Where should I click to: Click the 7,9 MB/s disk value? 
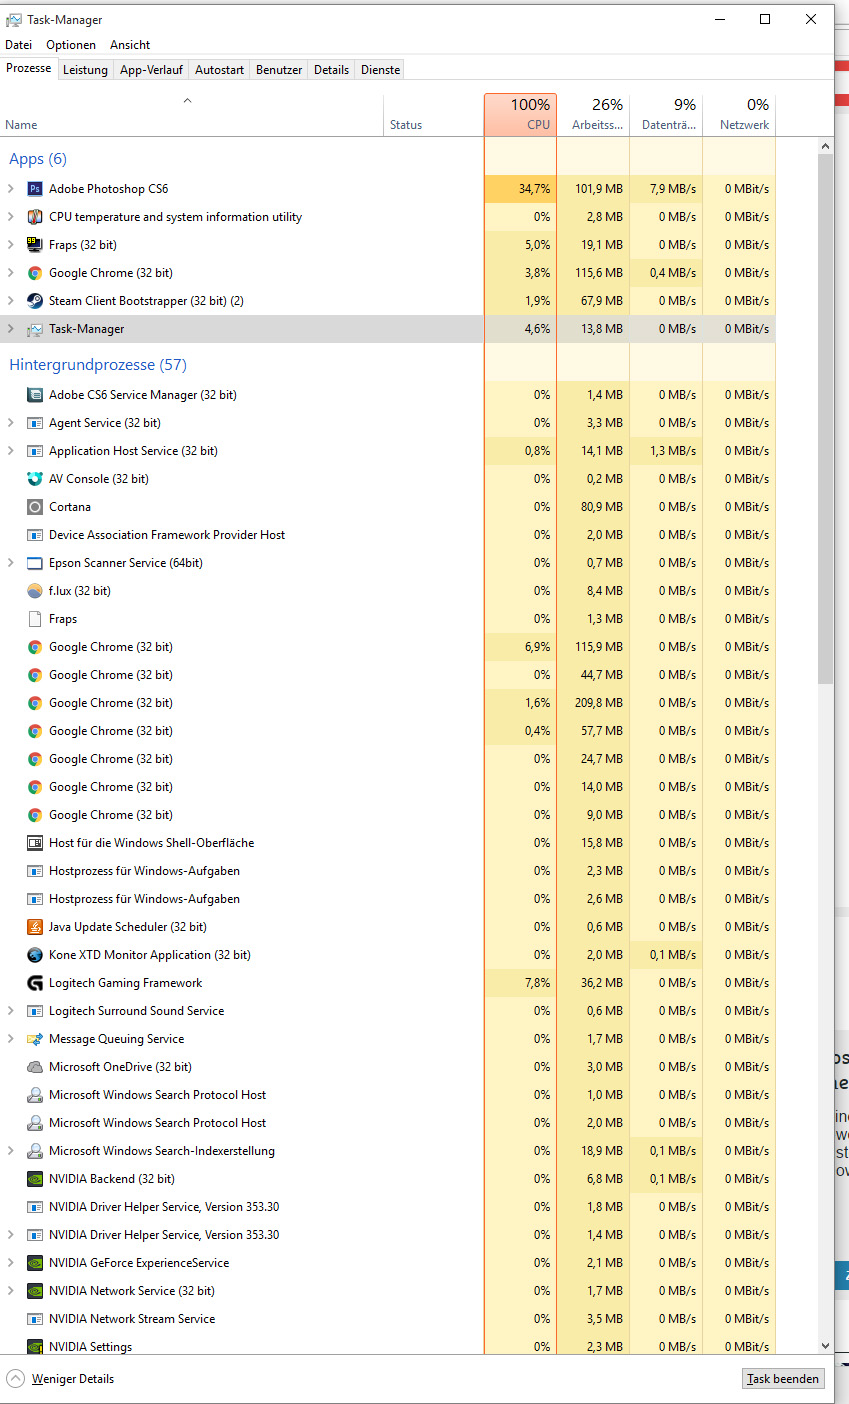pos(673,189)
